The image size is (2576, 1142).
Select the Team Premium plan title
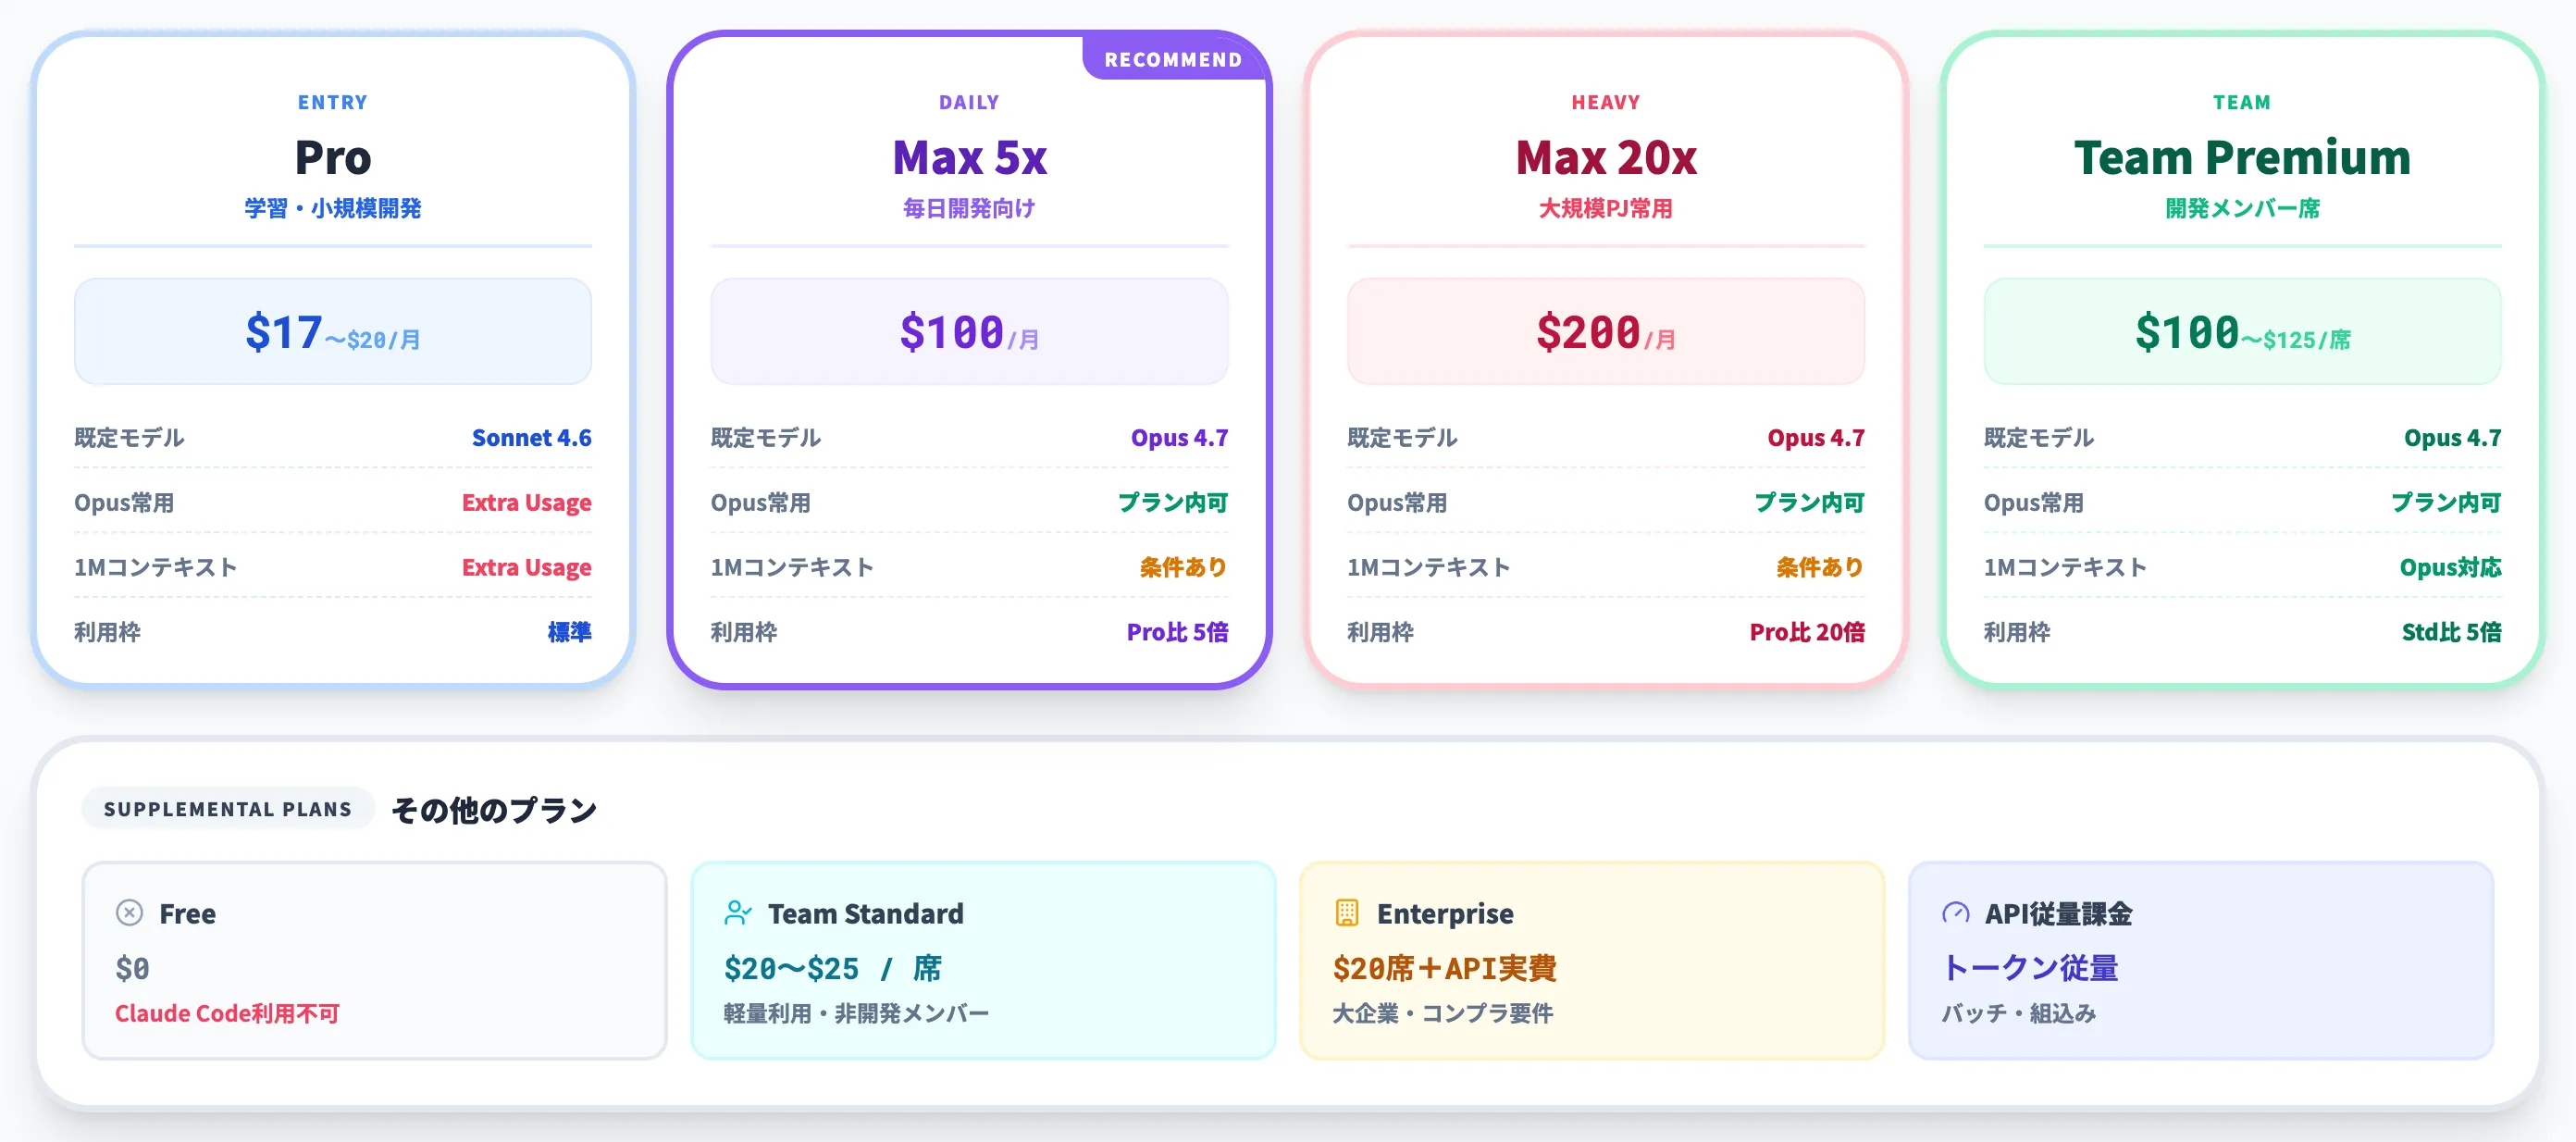coord(2242,157)
